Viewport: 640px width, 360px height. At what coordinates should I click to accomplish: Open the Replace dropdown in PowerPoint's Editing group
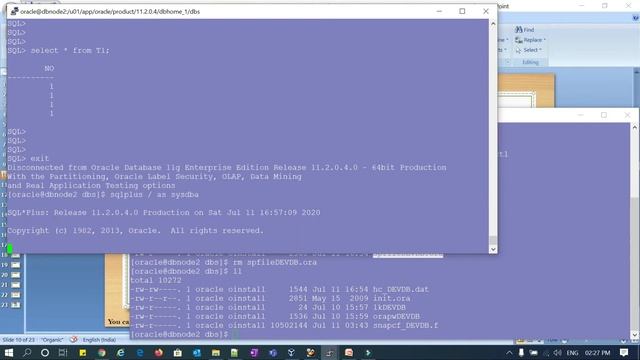[530, 40]
